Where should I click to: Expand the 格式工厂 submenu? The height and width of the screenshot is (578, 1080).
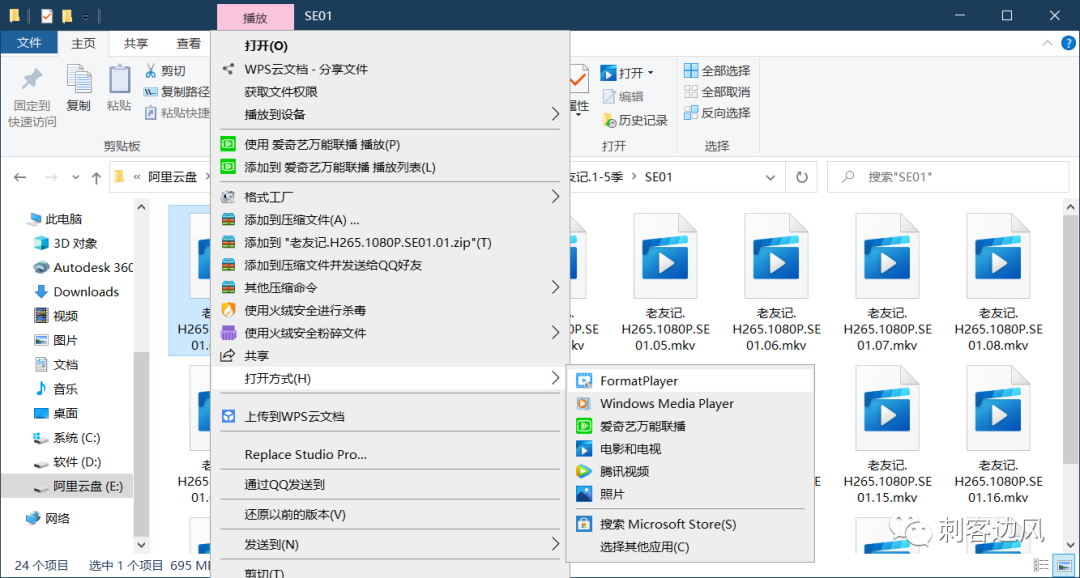click(x=390, y=197)
